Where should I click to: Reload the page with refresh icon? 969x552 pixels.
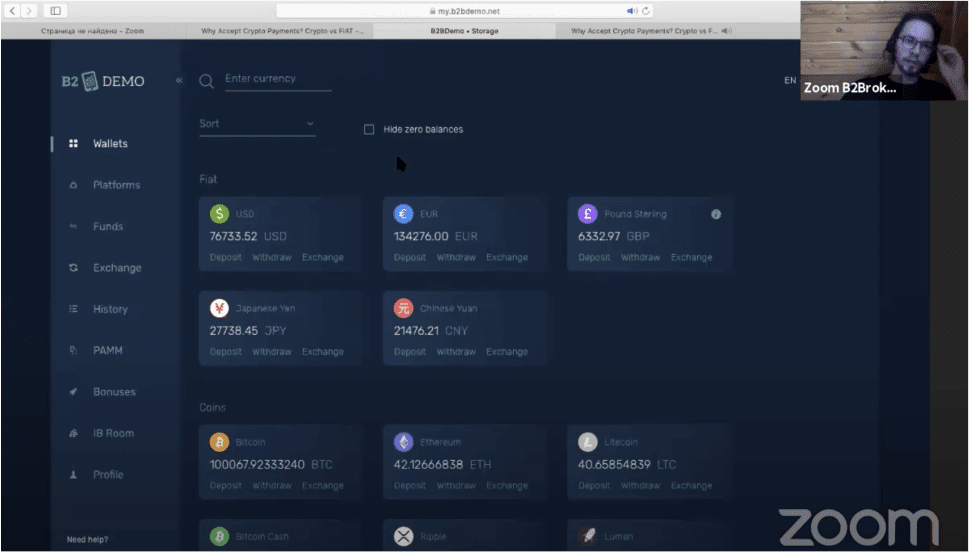click(646, 11)
